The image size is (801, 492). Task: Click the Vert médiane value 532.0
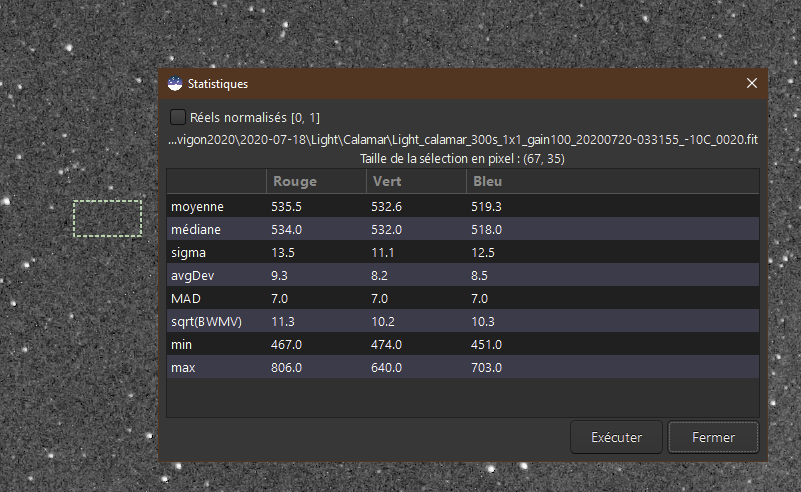(x=386, y=229)
